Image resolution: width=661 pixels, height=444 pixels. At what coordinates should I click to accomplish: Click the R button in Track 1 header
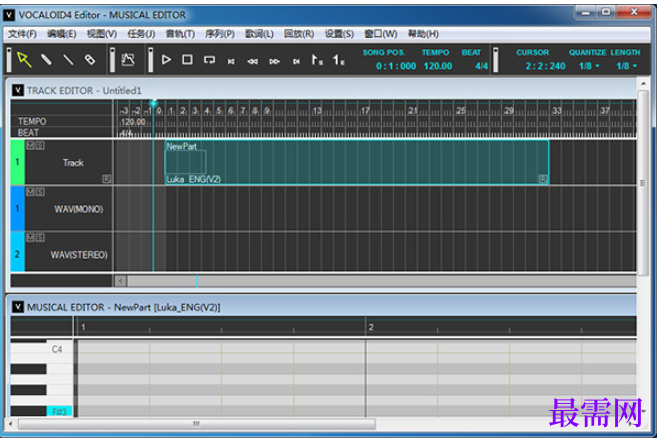[x=107, y=179]
